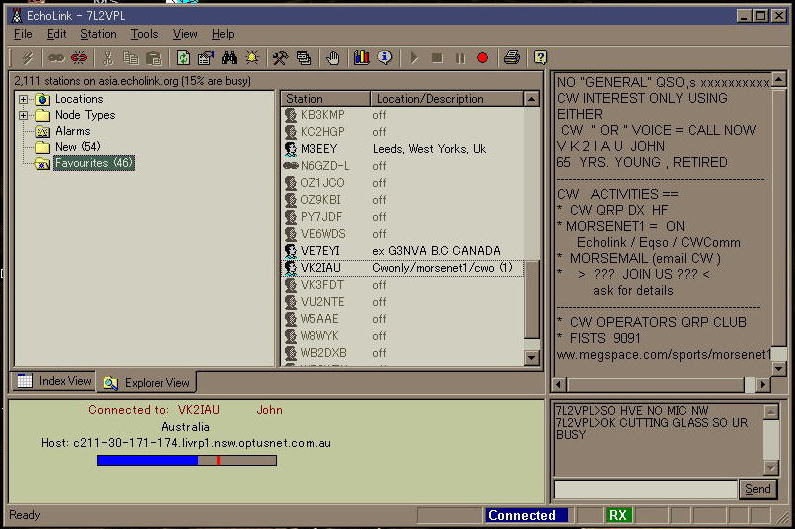Click the red Disconnect toolbar icon
The image size is (795, 529).
(x=79, y=58)
